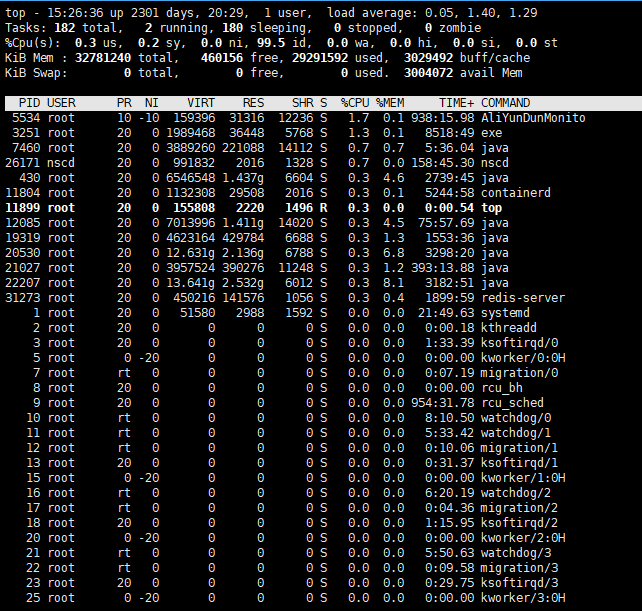The height and width of the screenshot is (611, 642).
Task: Click migration/1 command
Action: click(x=519, y=448)
